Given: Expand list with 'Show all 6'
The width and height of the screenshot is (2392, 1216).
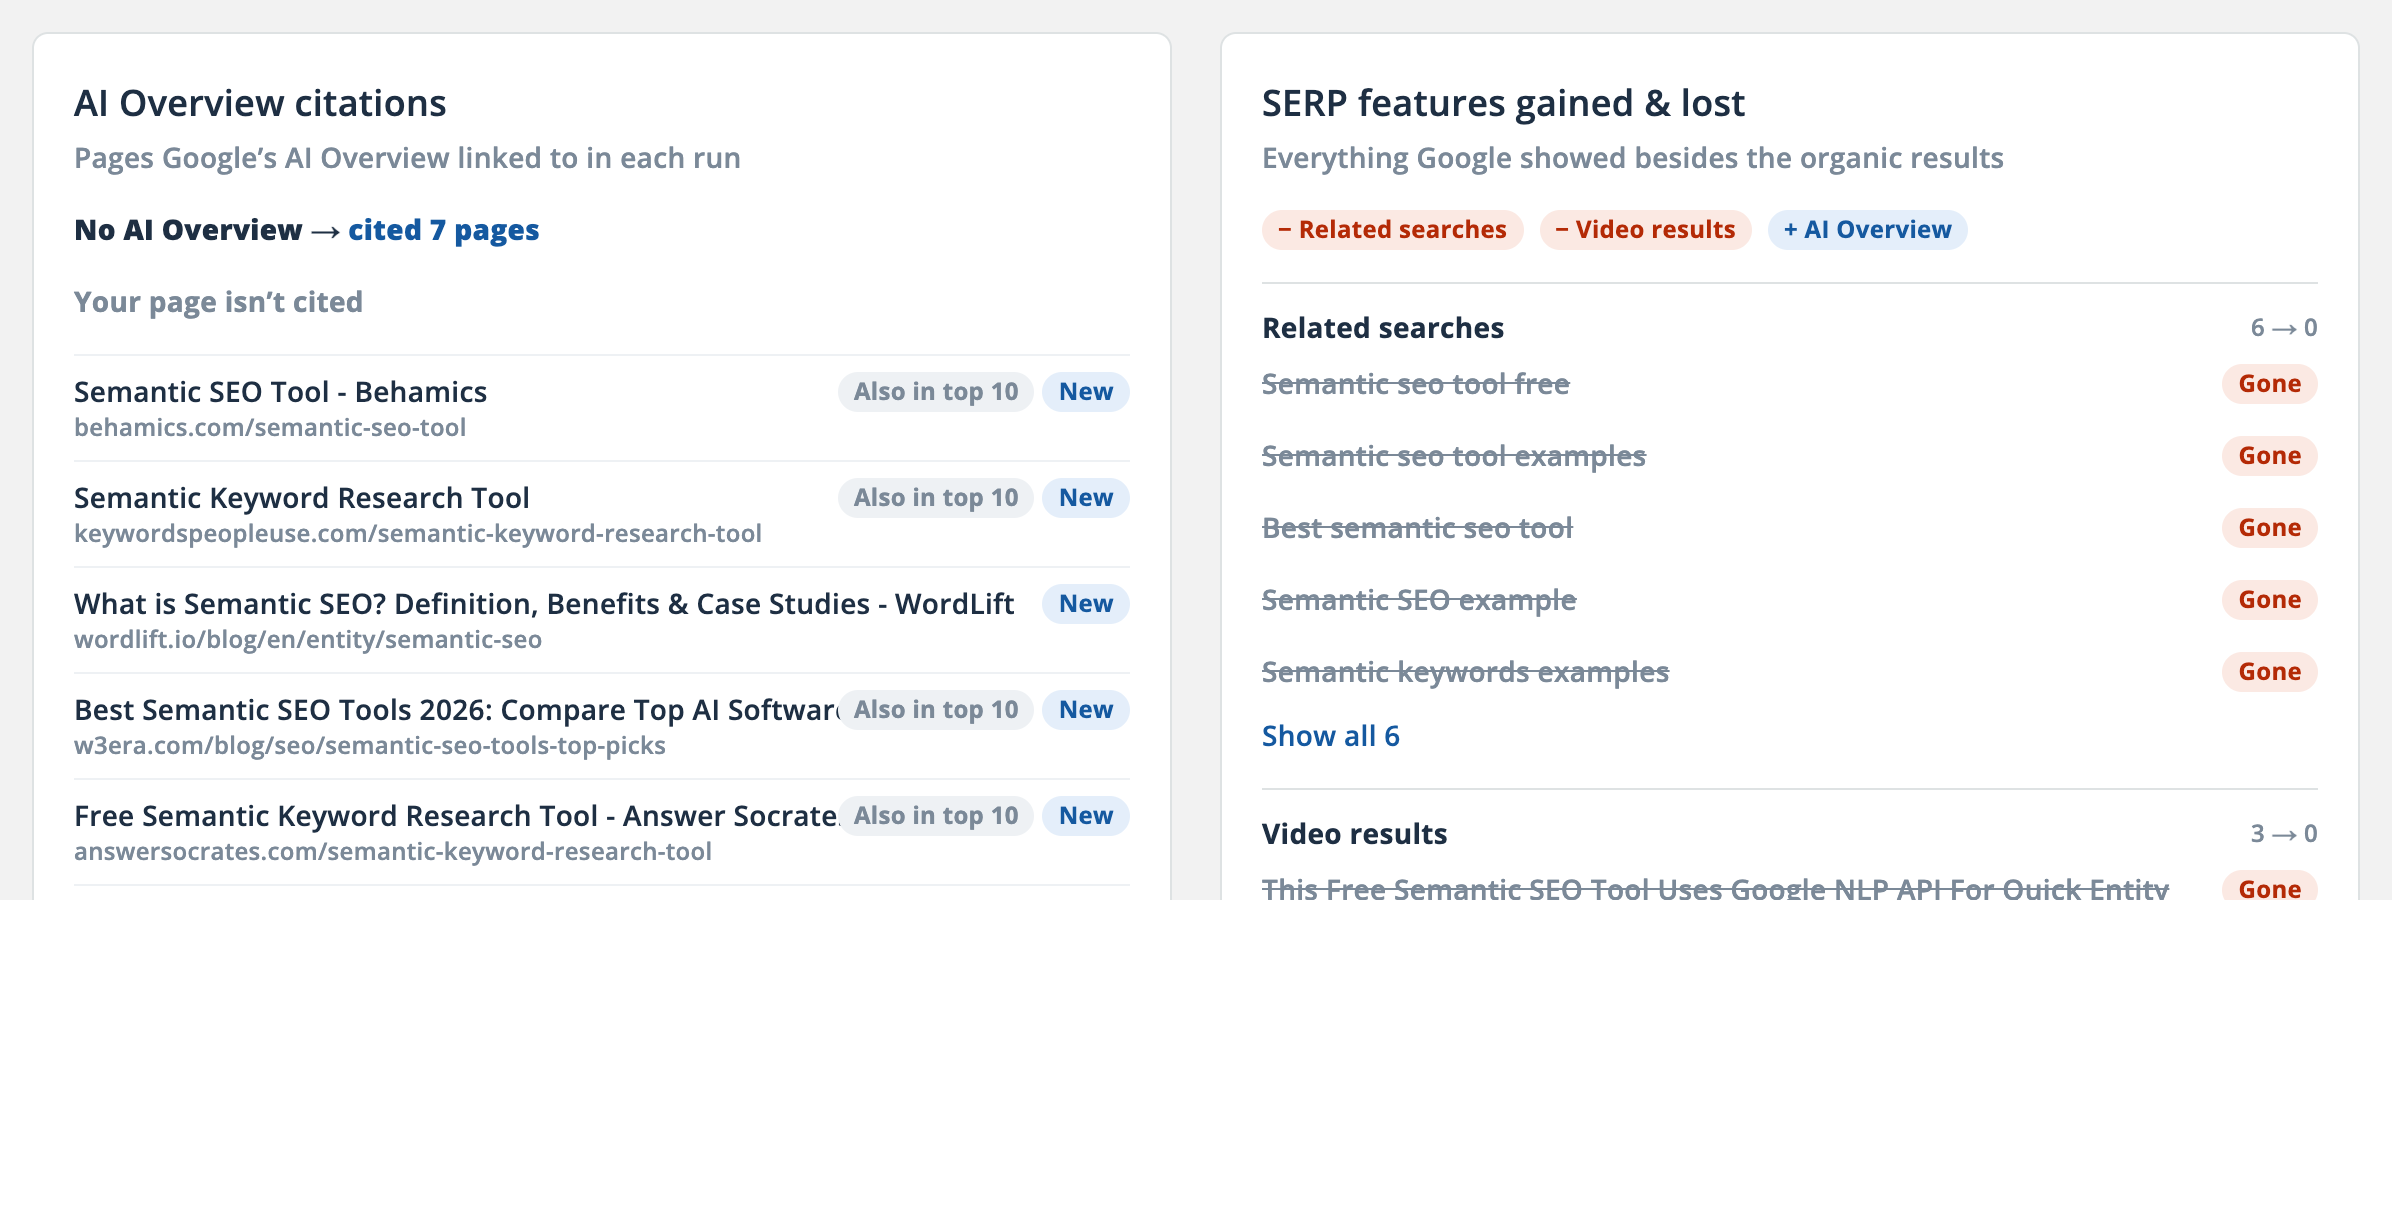Looking at the screenshot, I should (1330, 736).
